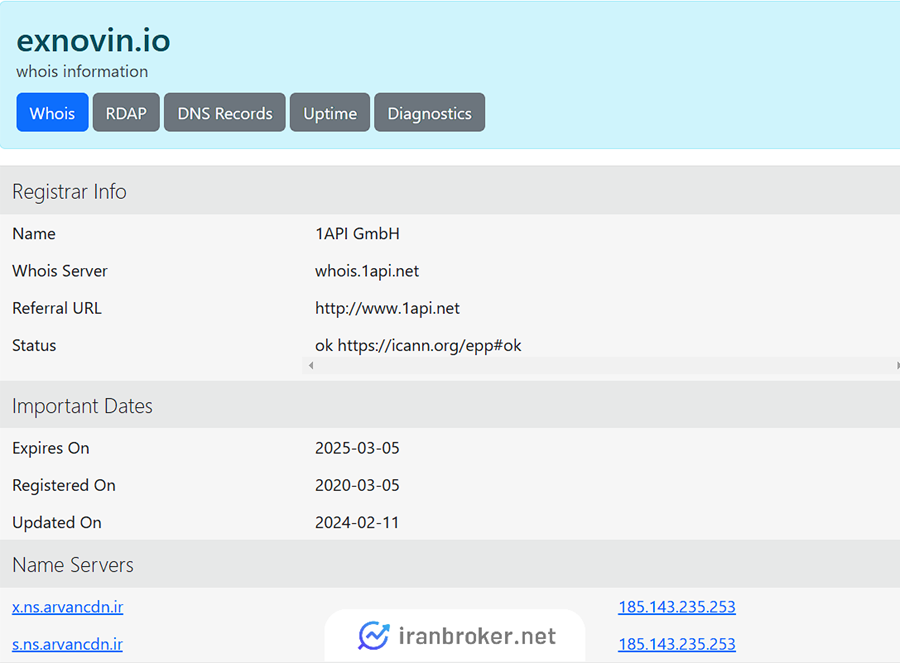Click the right arrow of the Status scrollbar
This screenshot has width=900, height=663.
pos(897,366)
